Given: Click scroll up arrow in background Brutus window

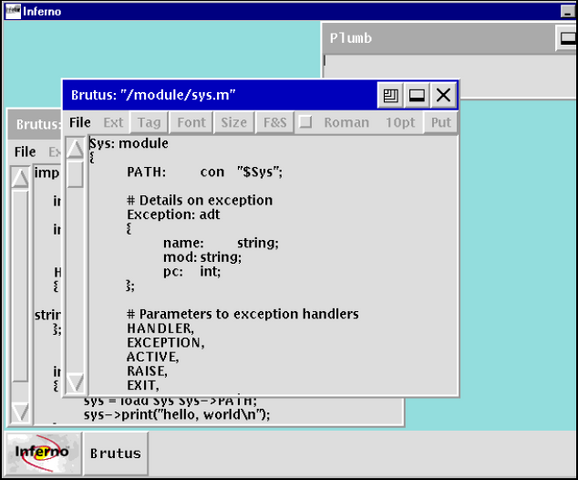Looking at the screenshot, I should point(20,178).
